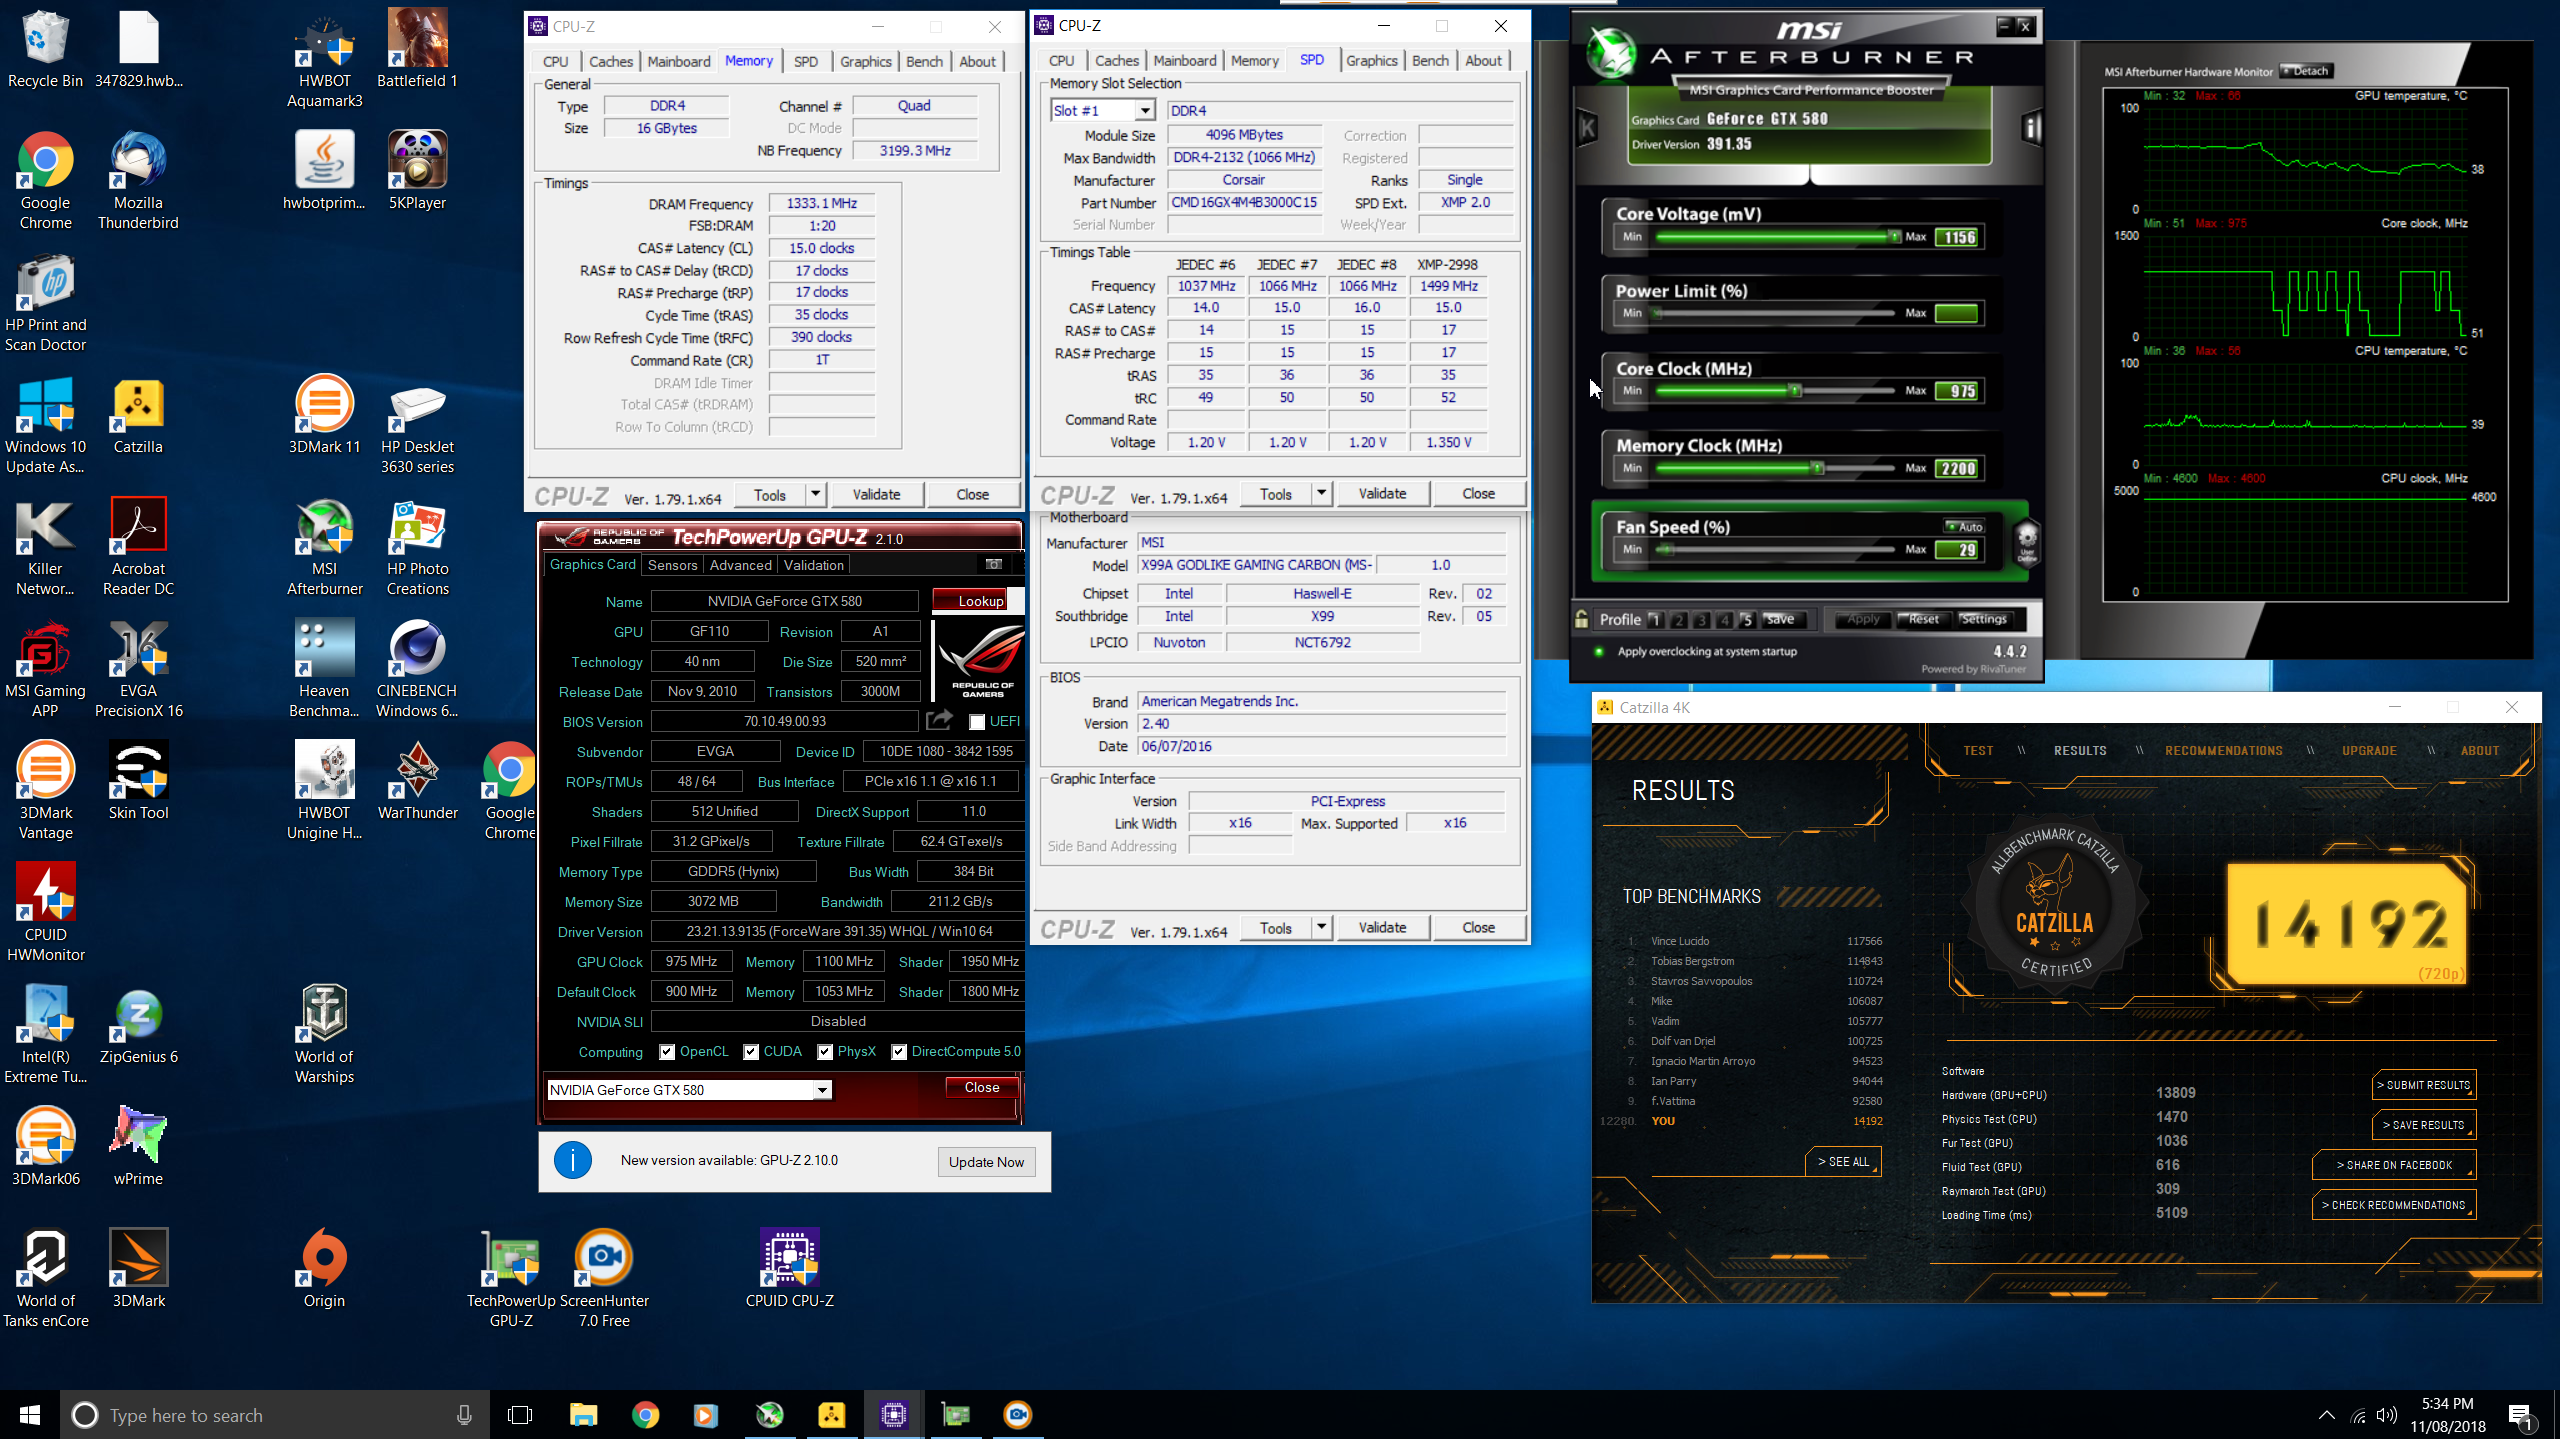Image resolution: width=2560 pixels, height=1439 pixels.
Task: Show hidden system tray icons
Action: coord(2327,1414)
